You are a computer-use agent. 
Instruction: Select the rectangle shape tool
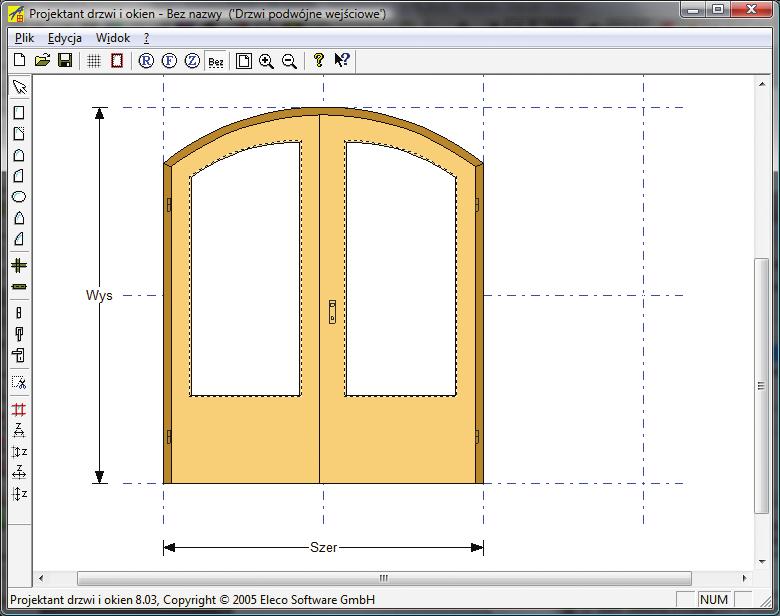pos(19,112)
